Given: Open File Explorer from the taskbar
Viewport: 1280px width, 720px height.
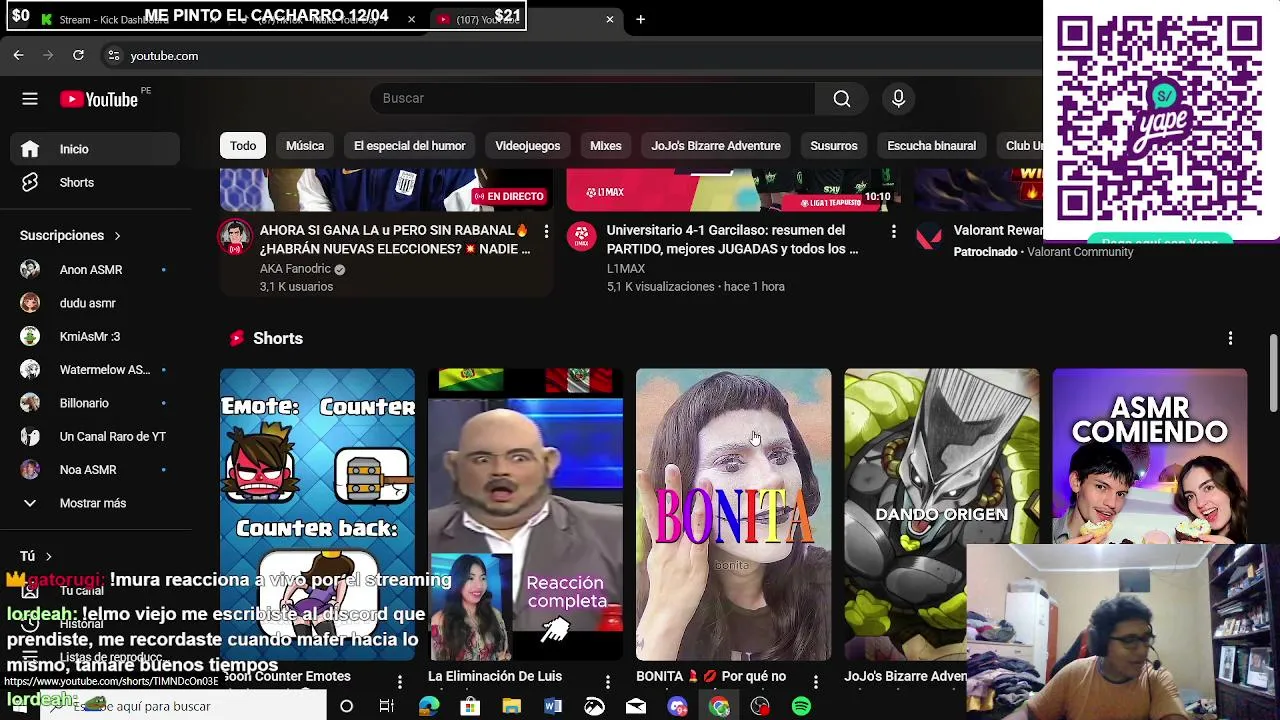Looking at the screenshot, I should point(511,706).
